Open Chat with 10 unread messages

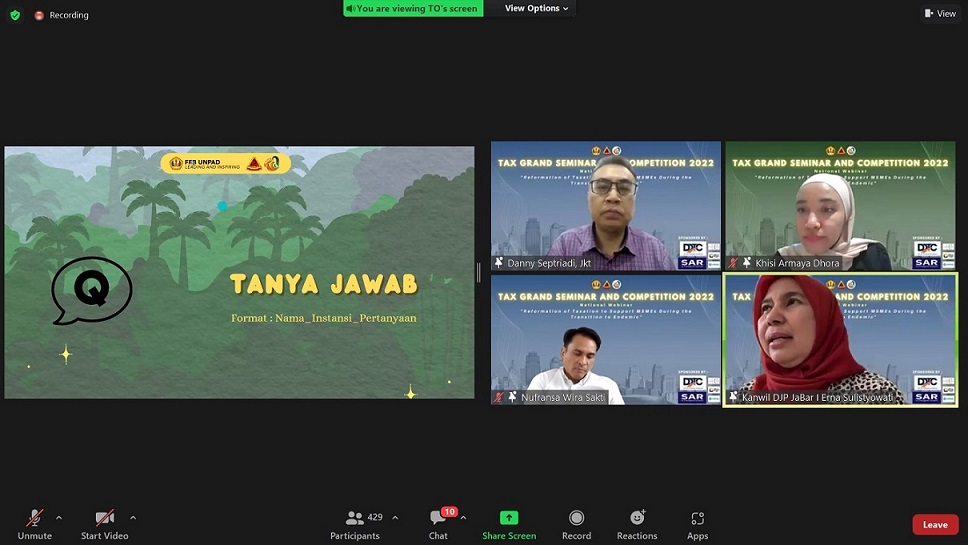439,523
